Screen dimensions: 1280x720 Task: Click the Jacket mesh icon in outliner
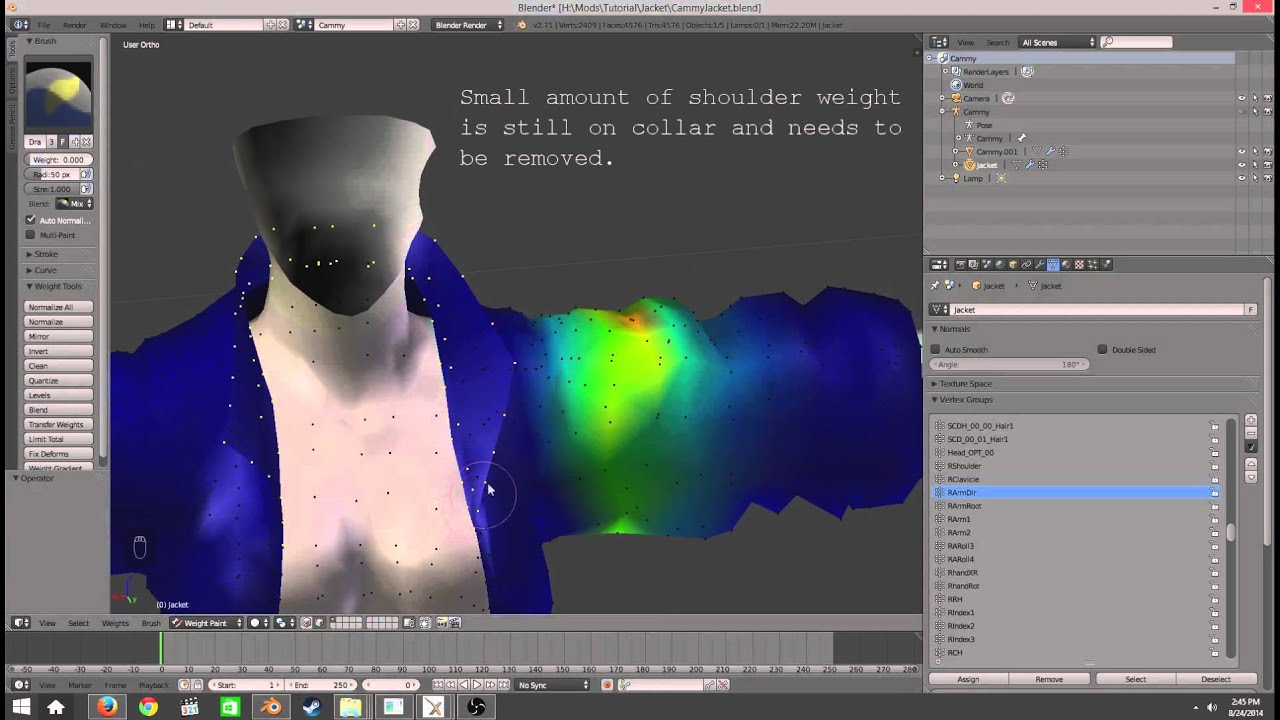click(x=969, y=165)
